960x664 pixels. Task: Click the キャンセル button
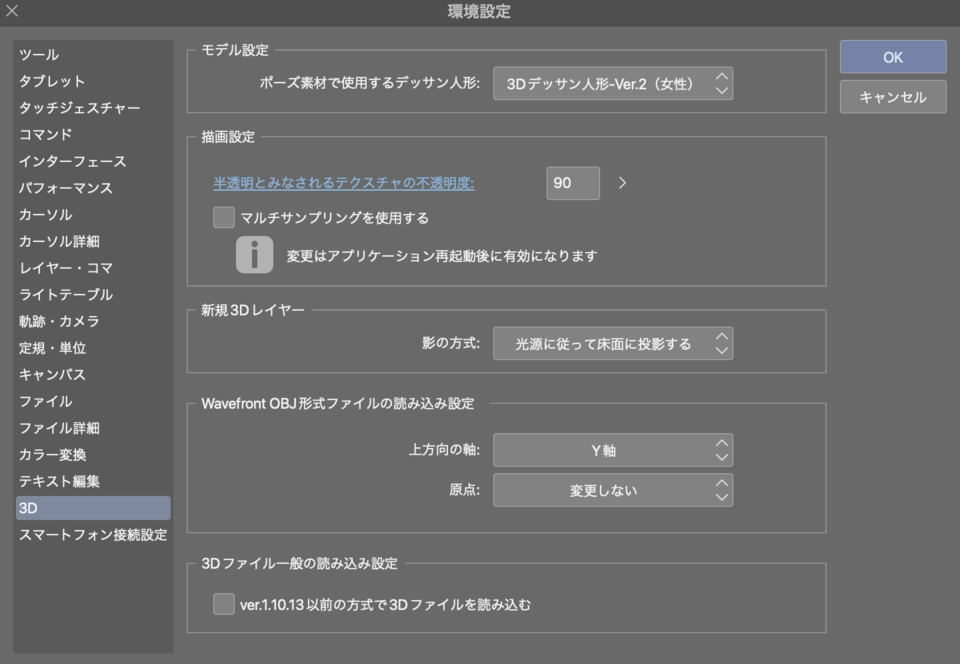pos(893,97)
